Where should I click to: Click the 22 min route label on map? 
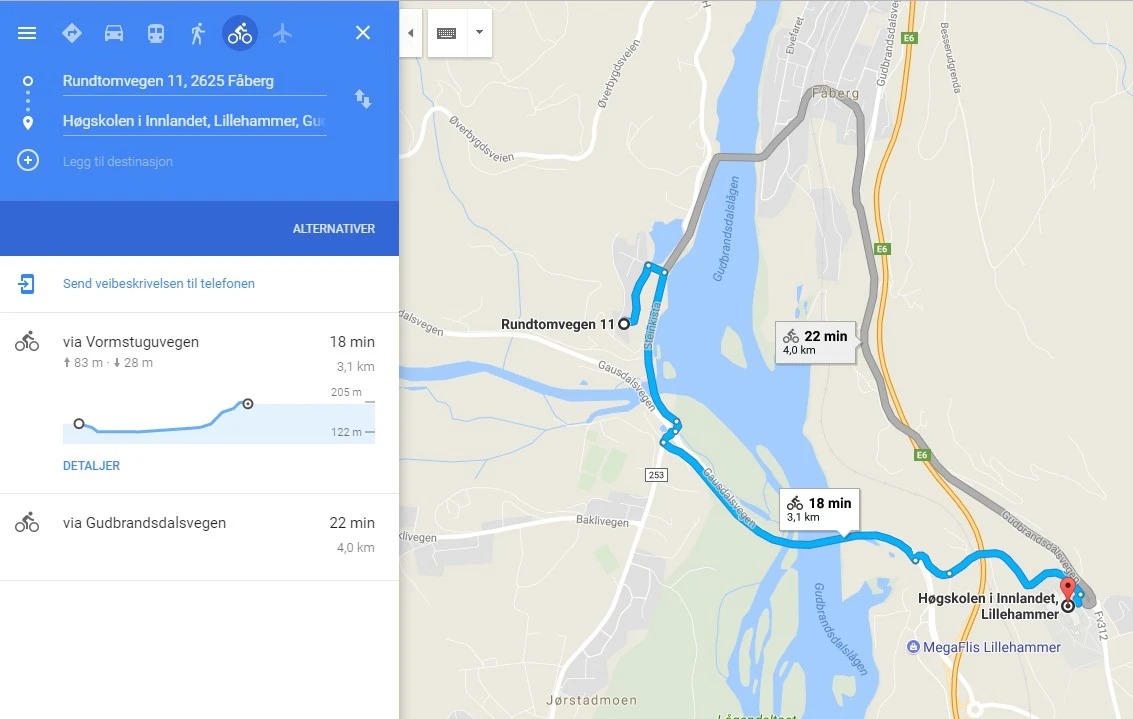[816, 343]
